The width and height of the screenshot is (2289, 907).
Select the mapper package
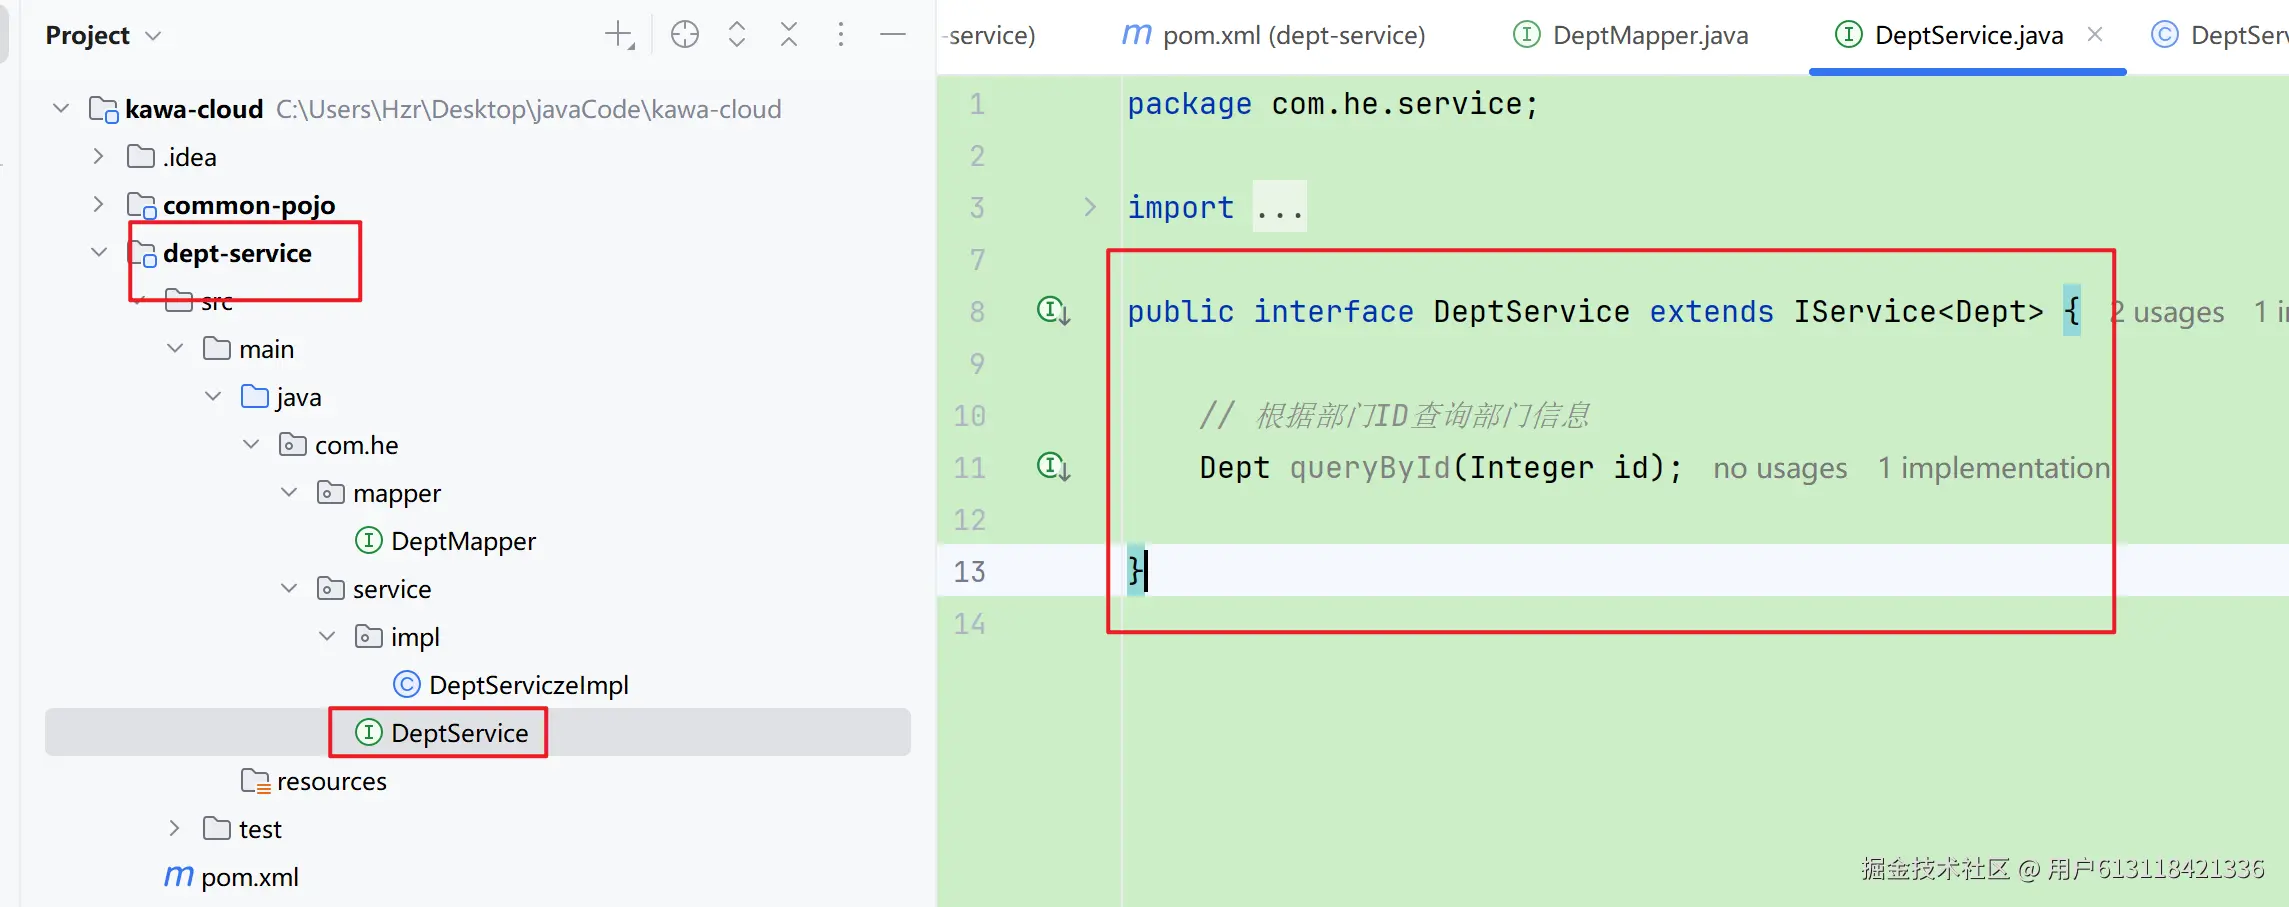397,493
